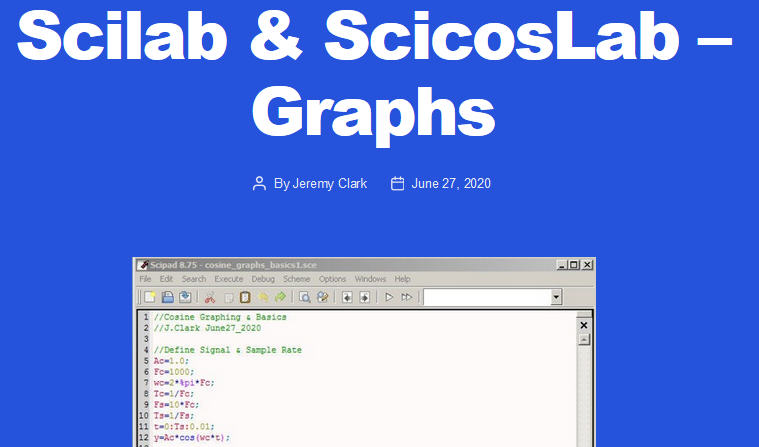Open the Scheme menu
The width and height of the screenshot is (759, 447).
click(296, 279)
